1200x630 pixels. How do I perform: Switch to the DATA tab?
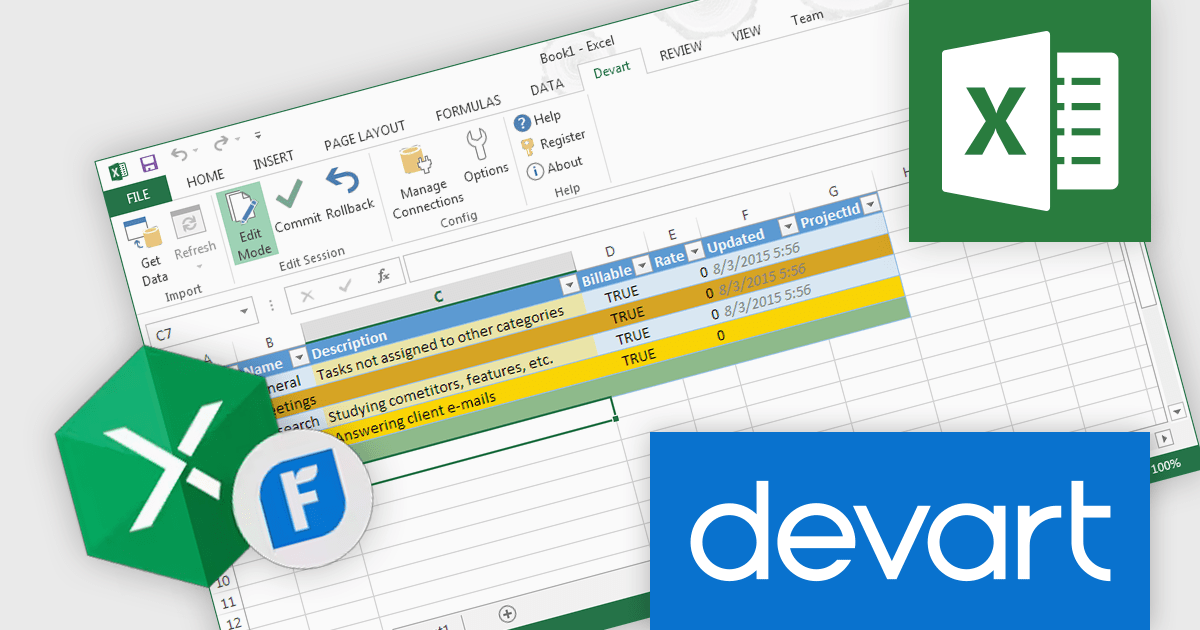(546, 88)
